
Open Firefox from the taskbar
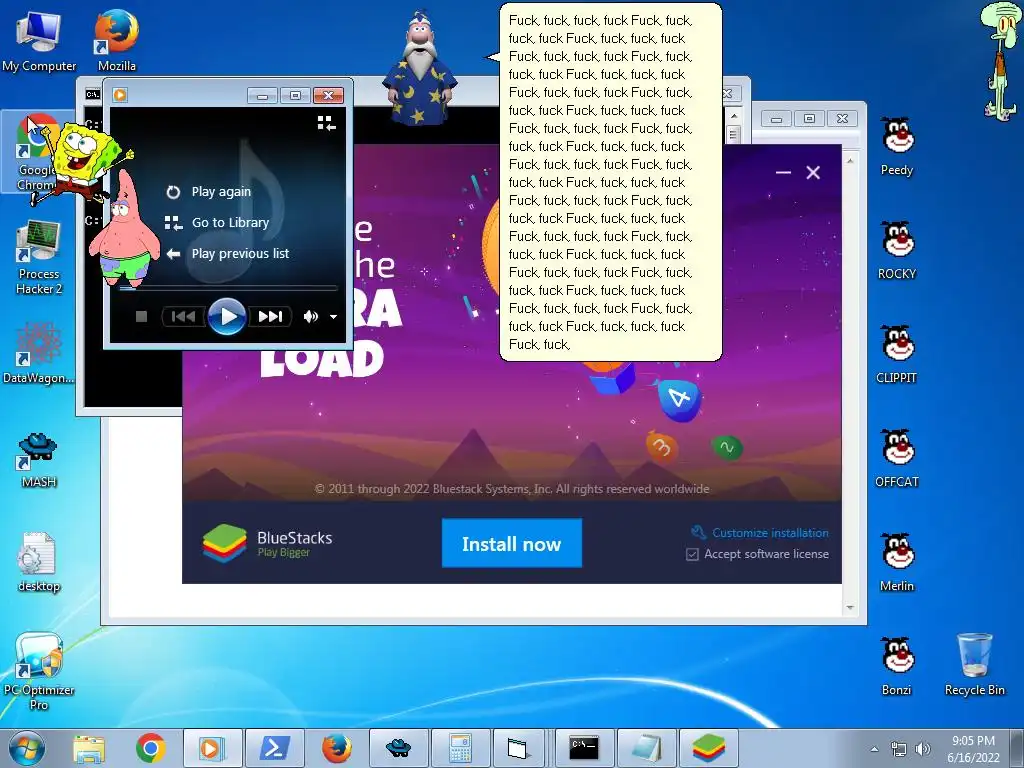336,748
